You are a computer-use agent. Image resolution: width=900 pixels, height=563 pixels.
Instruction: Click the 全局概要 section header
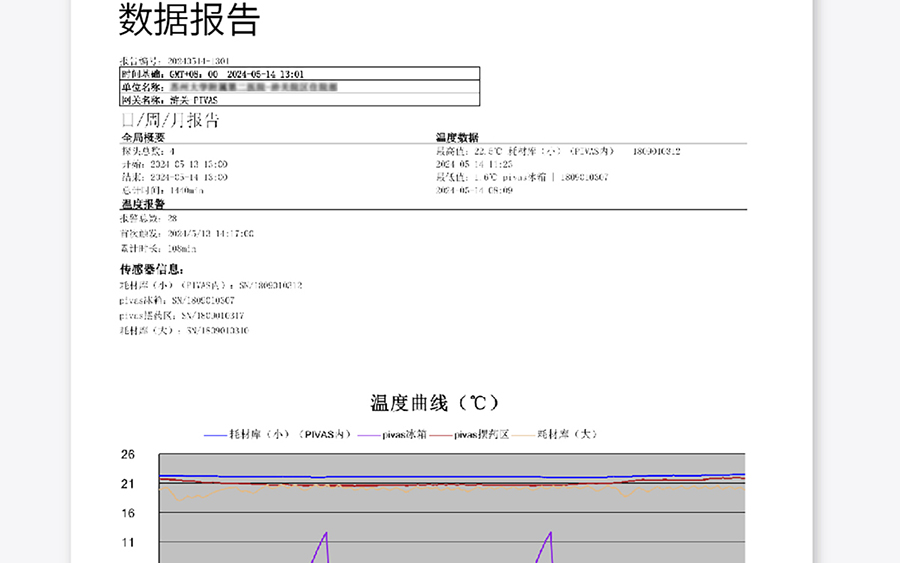pyautogui.click(x=143, y=137)
